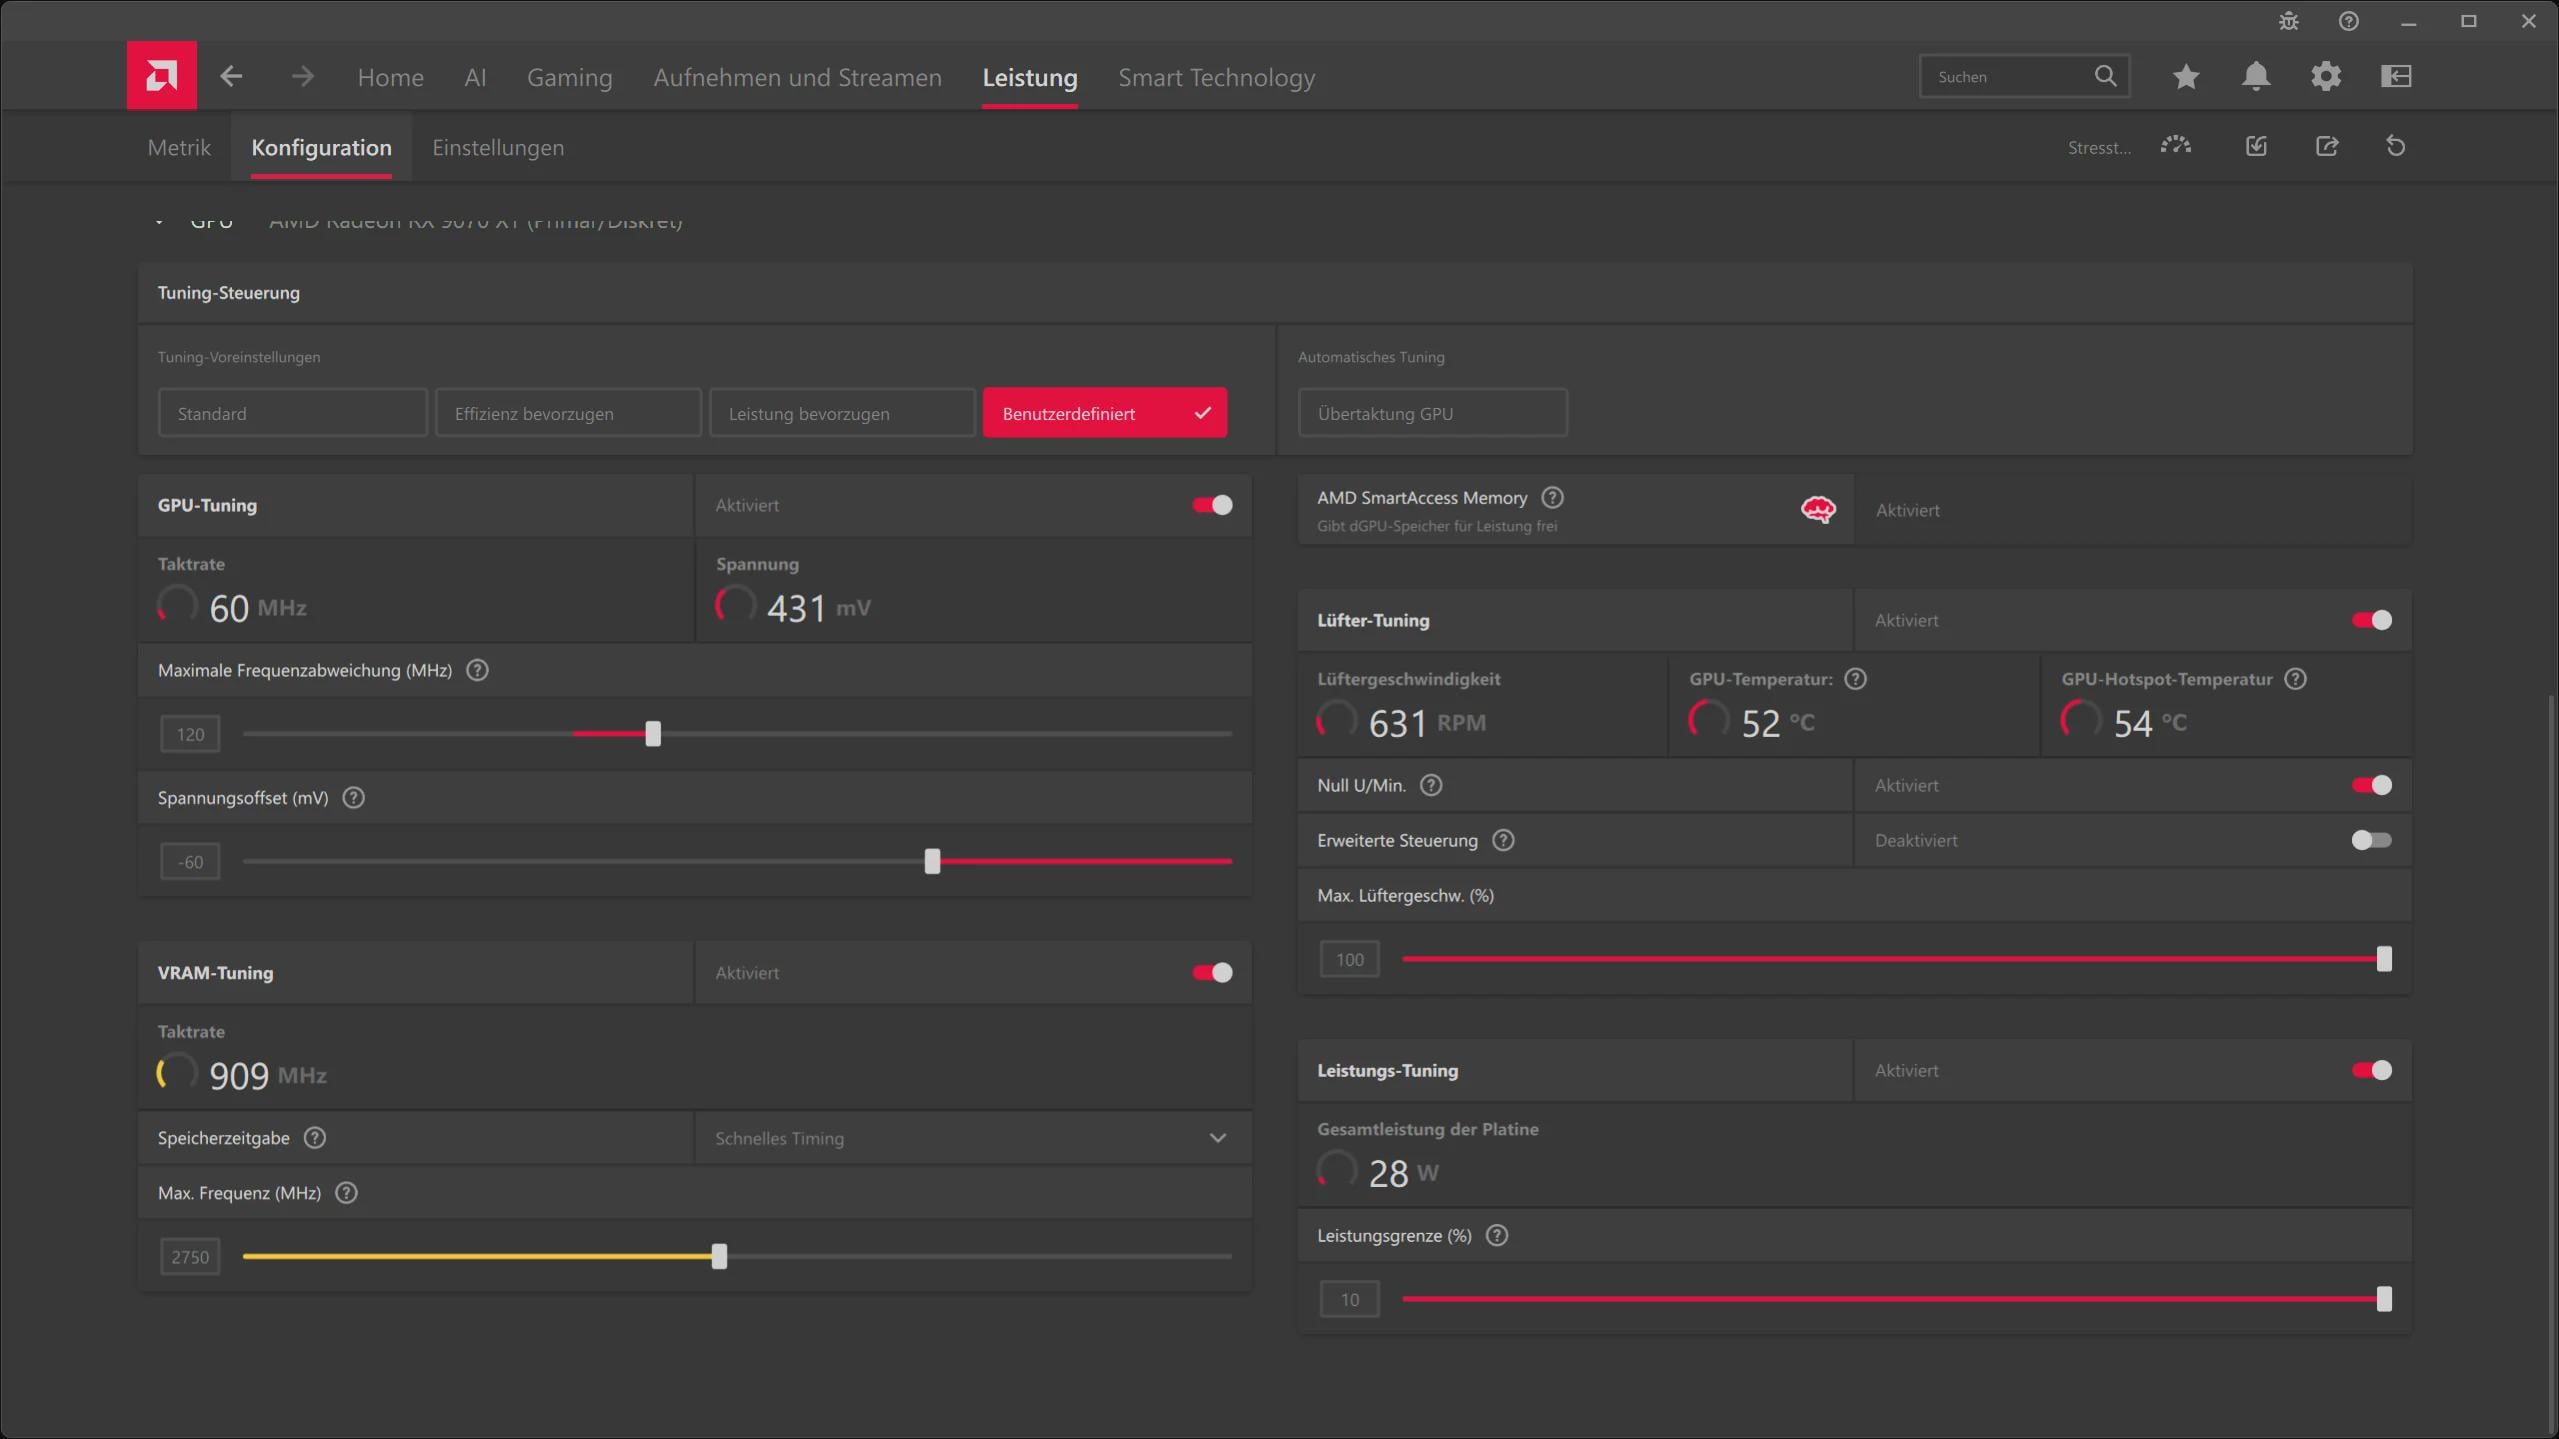The height and width of the screenshot is (1439, 2559).
Task: Go to Aufnehmen und Streamen tab
Action: pos(797,77)
